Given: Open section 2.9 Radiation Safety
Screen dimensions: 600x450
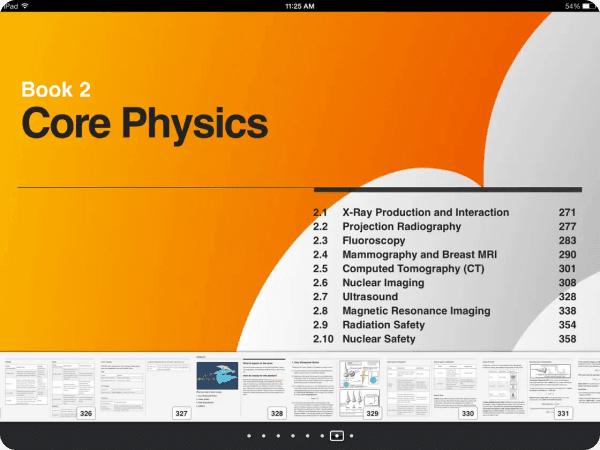Looking at the screenshot, I should 383,325.
